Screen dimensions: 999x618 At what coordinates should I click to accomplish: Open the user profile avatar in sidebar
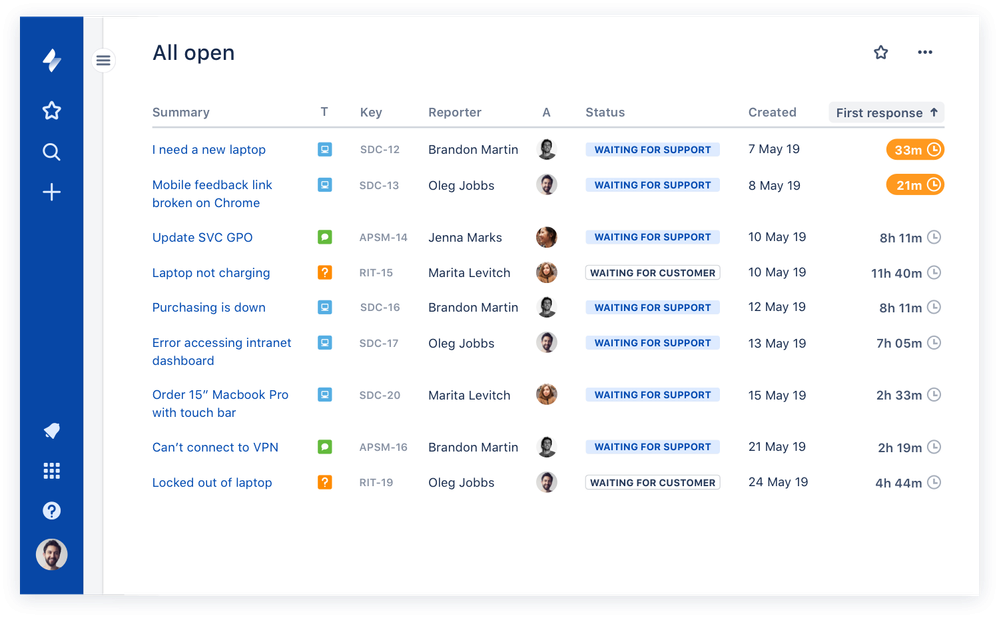[x=52, y=554]
